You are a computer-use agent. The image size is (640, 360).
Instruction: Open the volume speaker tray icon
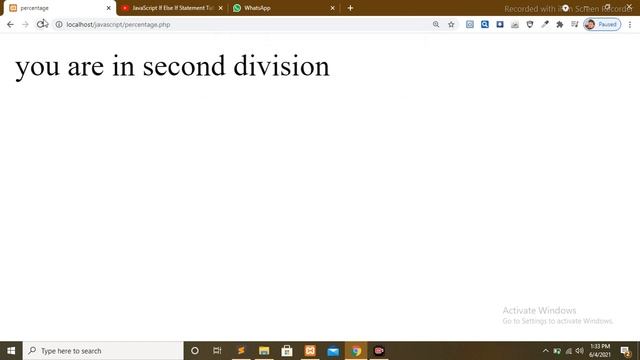(580, 351)
